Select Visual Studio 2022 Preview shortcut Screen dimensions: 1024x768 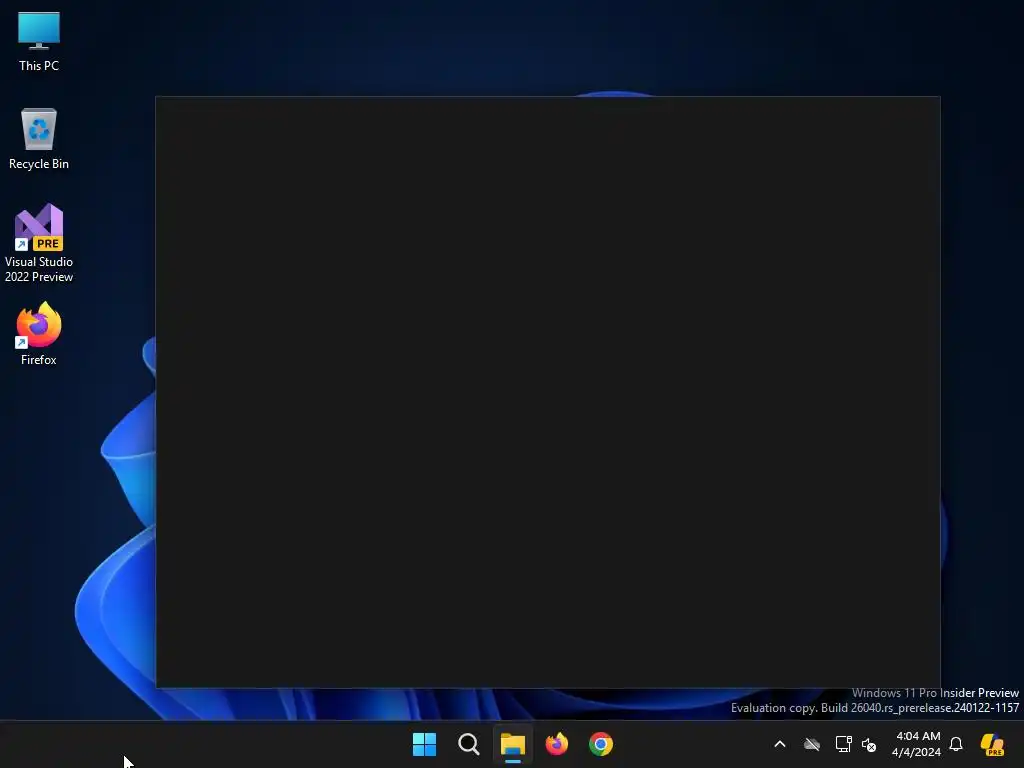[39, 244]
